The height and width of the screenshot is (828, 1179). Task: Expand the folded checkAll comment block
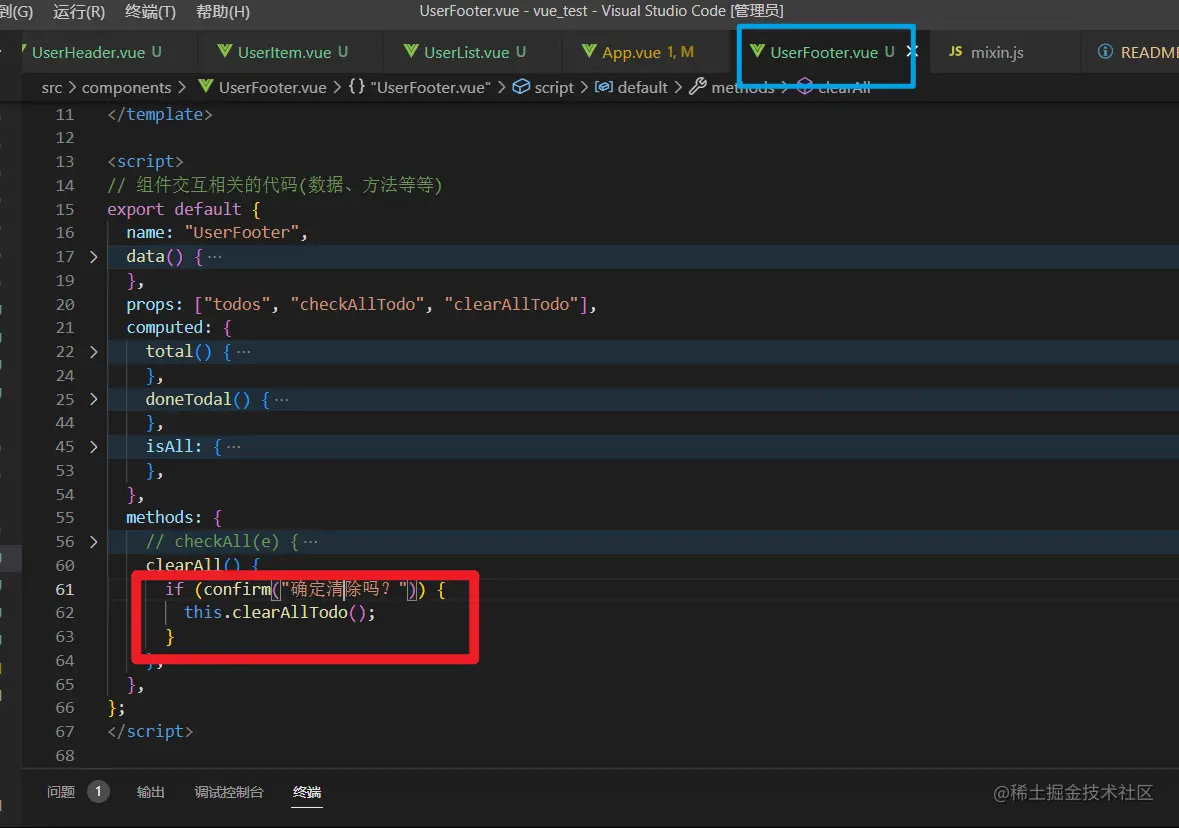click(x=93, y=541)
